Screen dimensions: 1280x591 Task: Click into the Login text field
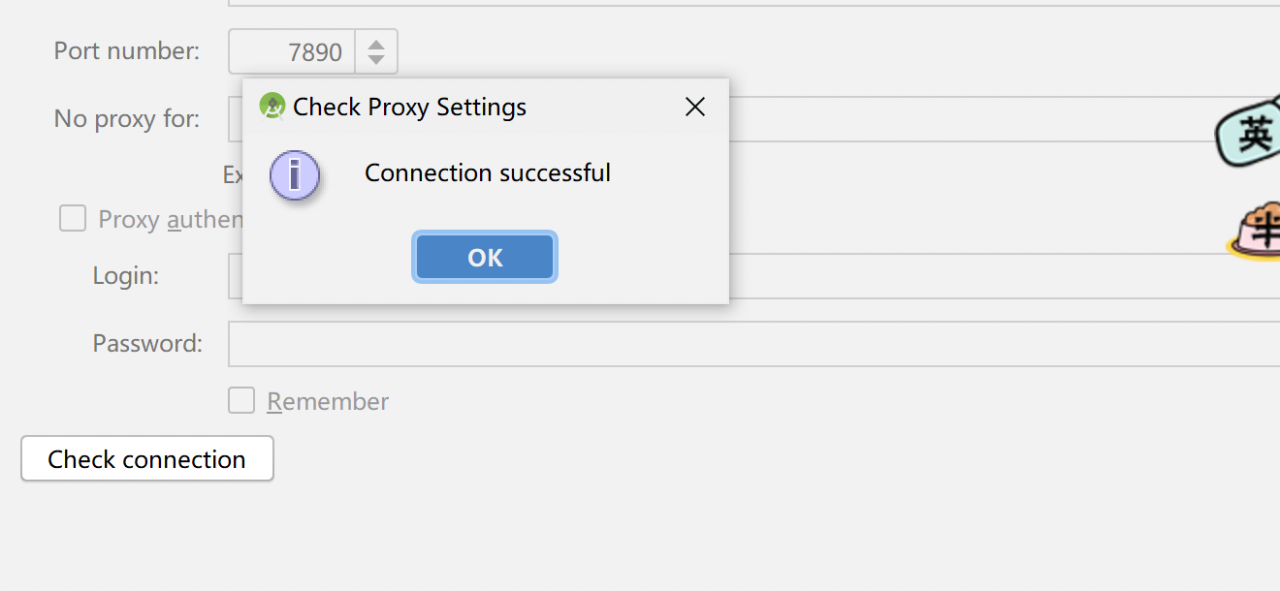tap(1000, 276)
